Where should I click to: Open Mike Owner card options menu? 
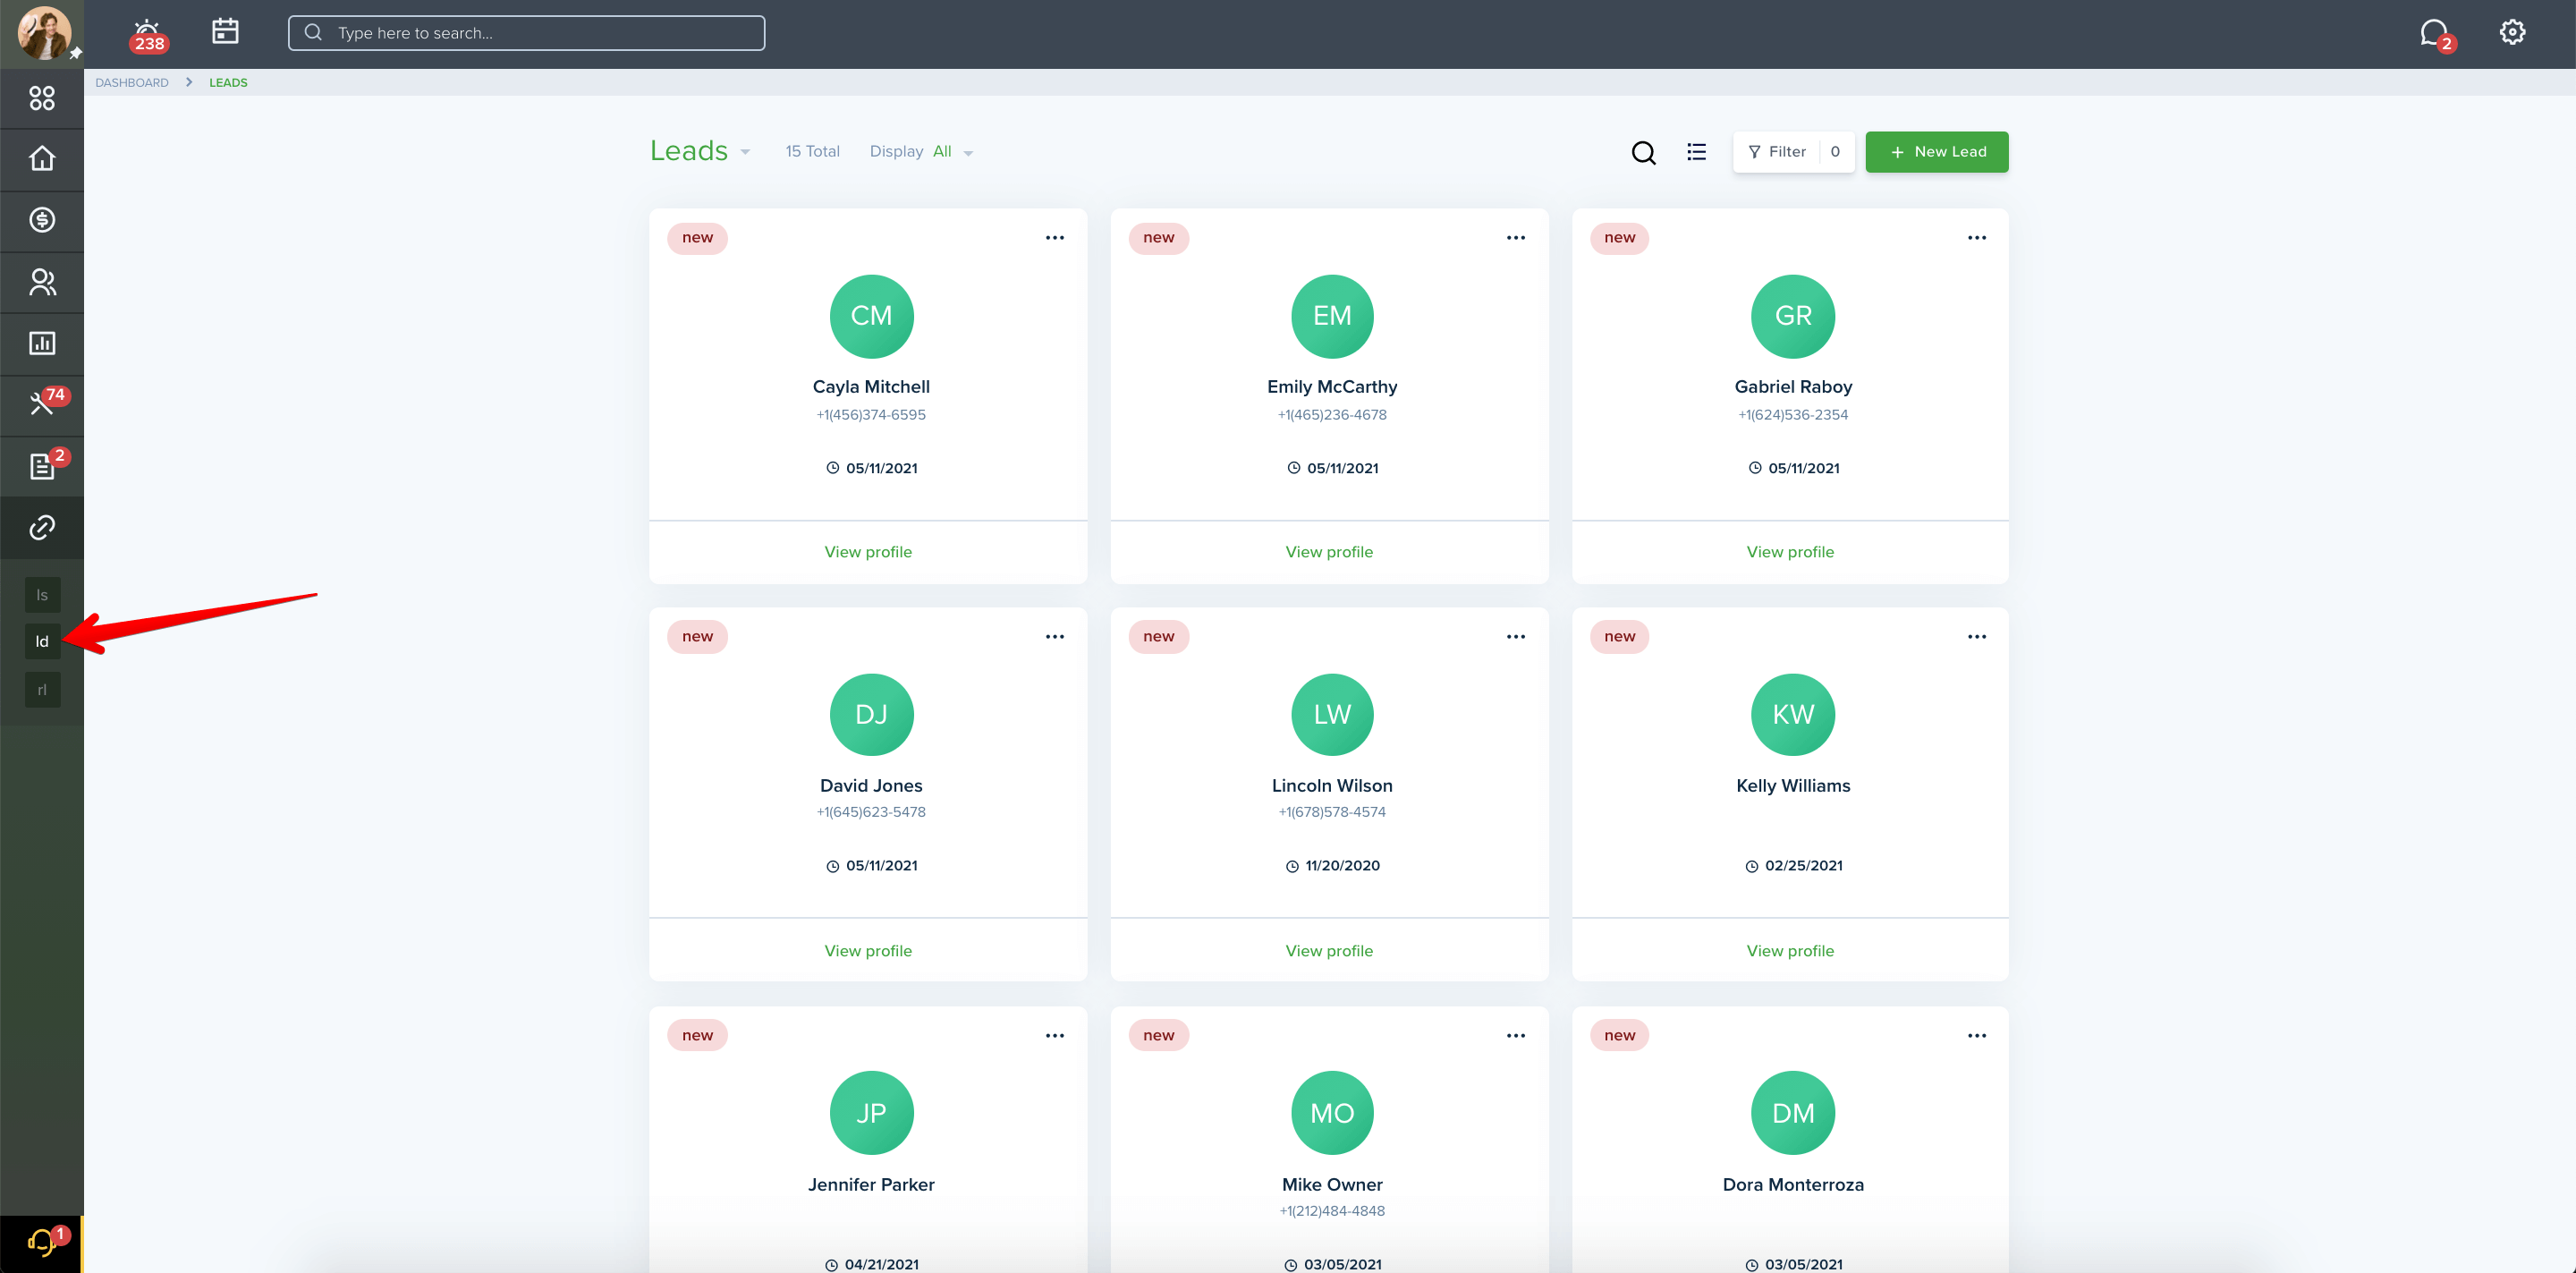[x=1516, y=1036]
